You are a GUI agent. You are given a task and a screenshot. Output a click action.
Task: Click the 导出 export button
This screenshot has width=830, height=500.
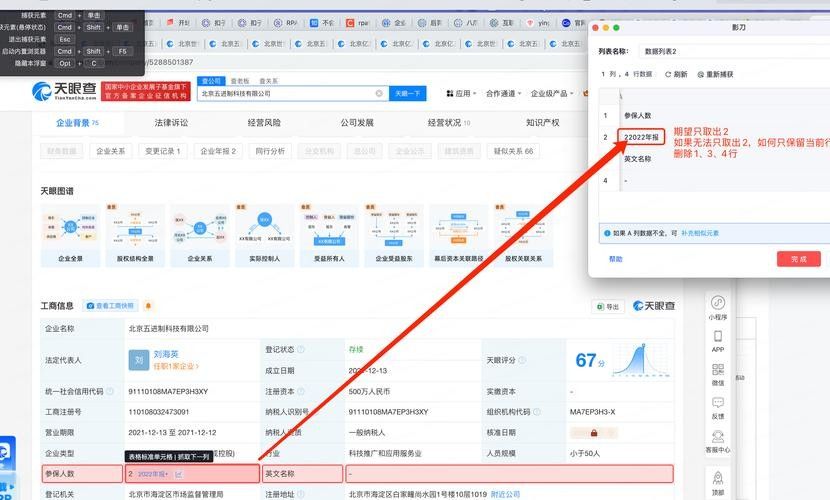(x=608, y=306)
